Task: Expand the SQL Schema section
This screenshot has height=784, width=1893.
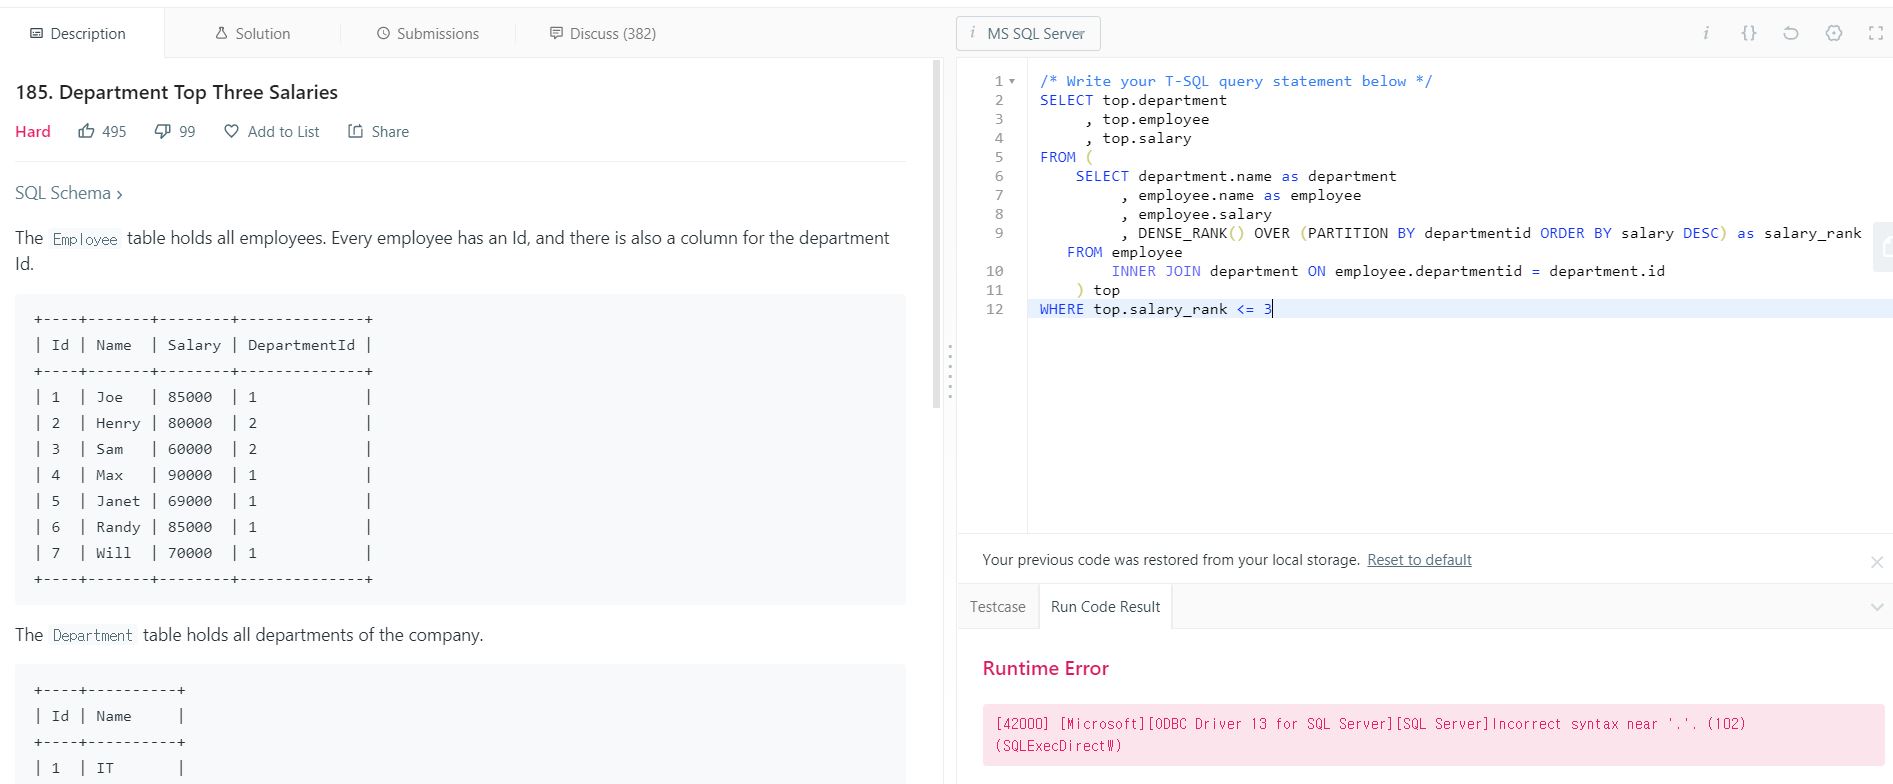Action: tap(68, 193)
